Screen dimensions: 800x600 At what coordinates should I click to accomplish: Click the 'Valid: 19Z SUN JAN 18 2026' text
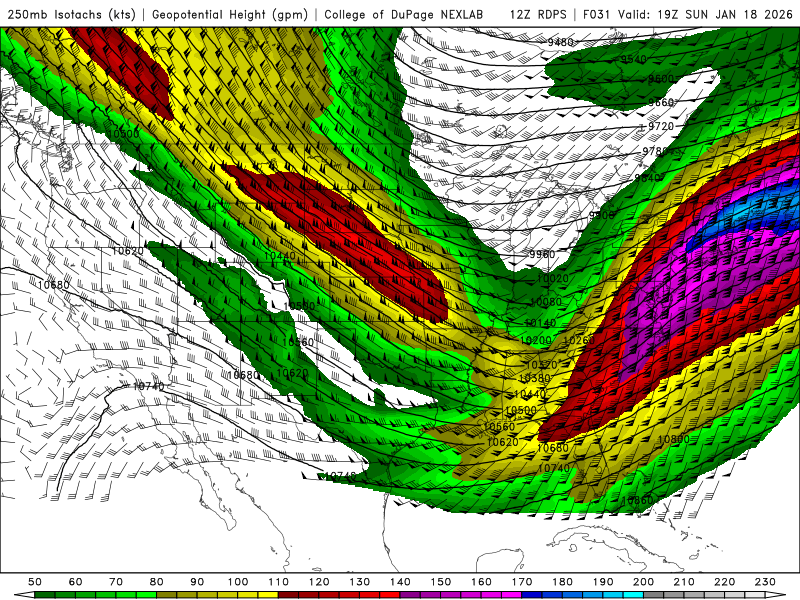[x=705, y=15]
